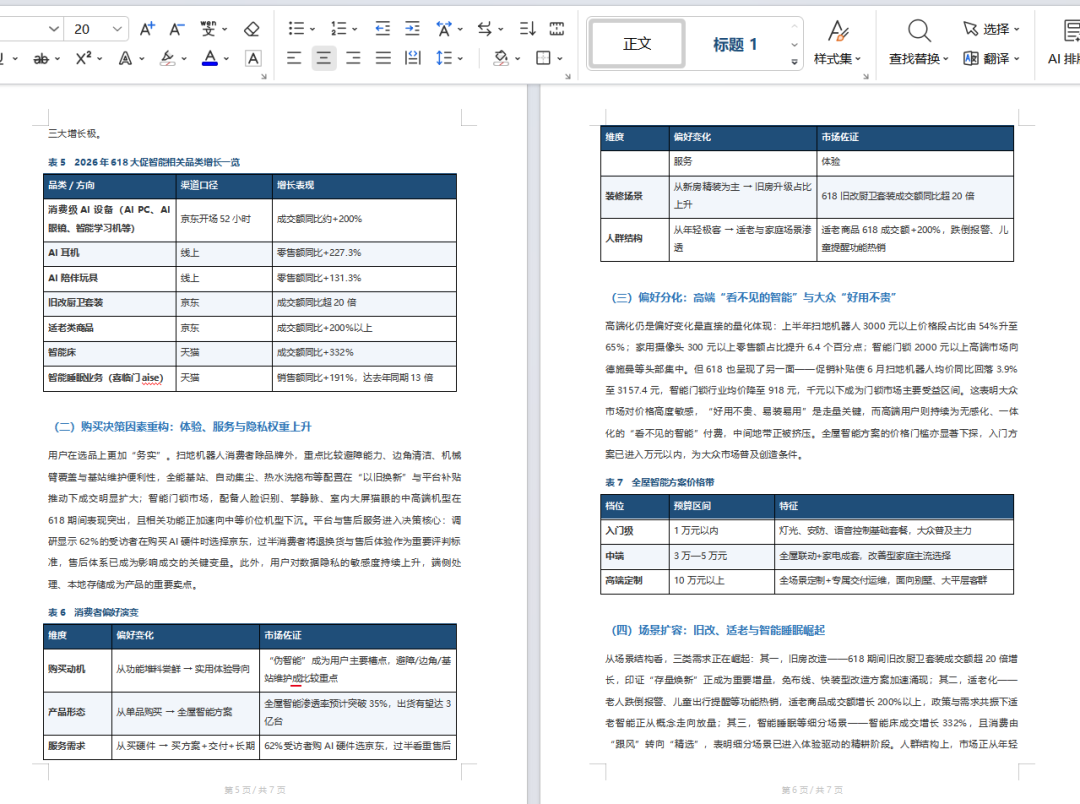Click table cell 智能床

[x=110, y=353]
